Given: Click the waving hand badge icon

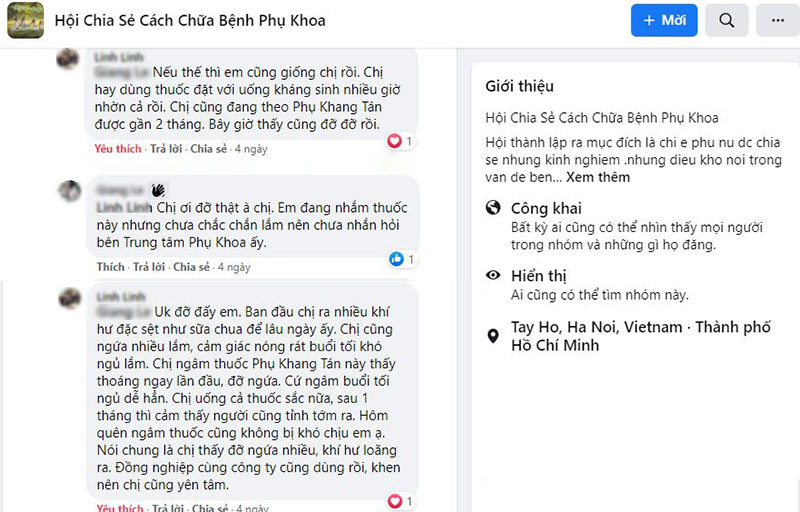Looking at the screenshot, I should coord(158,191).
